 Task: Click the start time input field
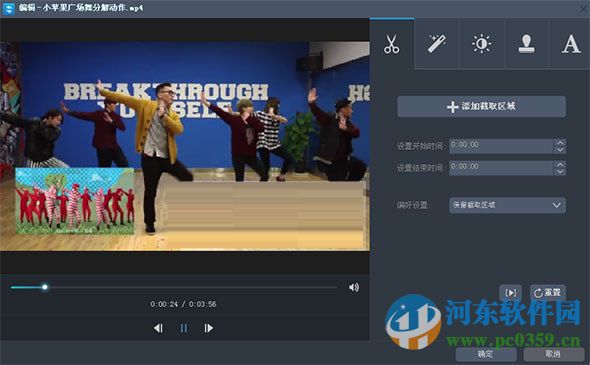[x=501, y=146]
